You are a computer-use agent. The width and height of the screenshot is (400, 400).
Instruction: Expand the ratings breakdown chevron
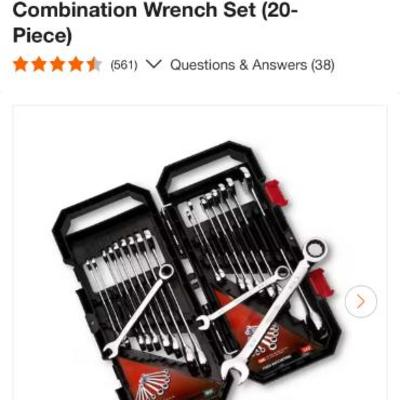pyautogui.click(x=154, y=64)
